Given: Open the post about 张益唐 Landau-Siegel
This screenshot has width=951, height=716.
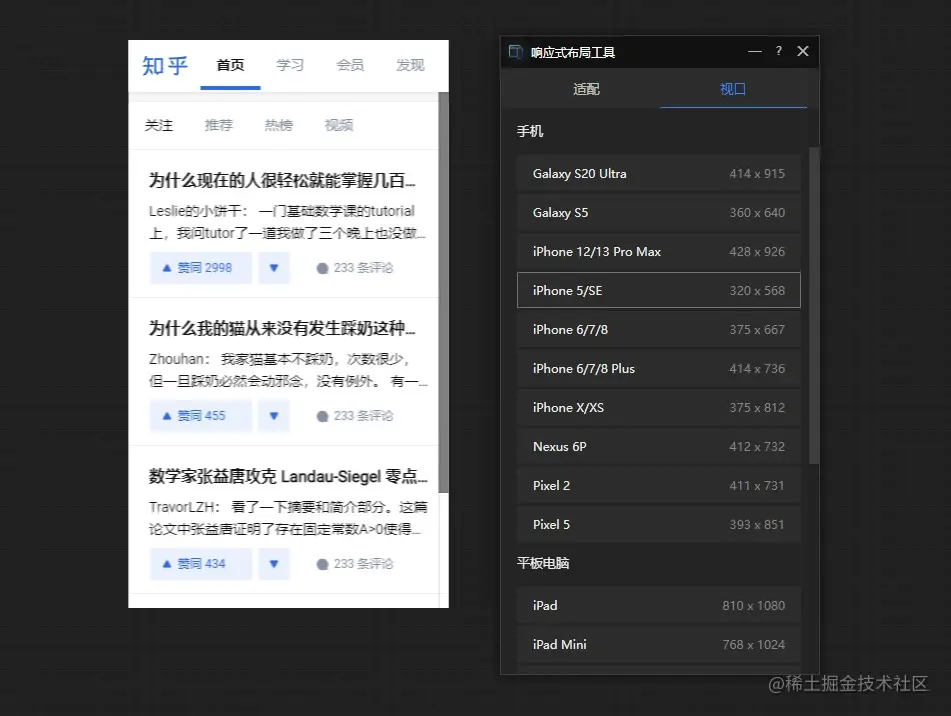Looking at the screenshot, I should [288, 477].
